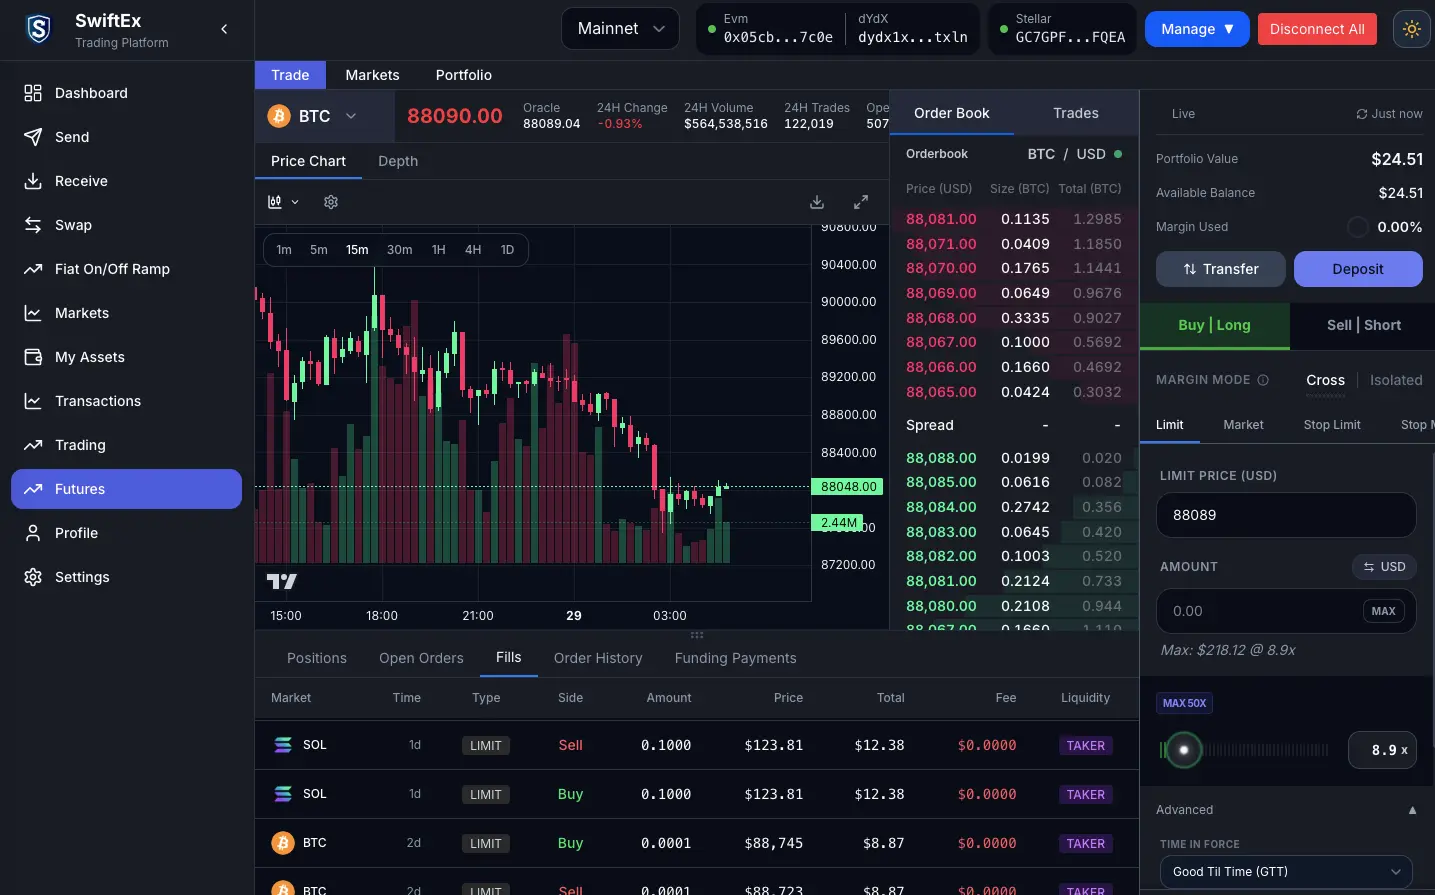This screenshot has height=895, width=1435.
Task: Open the Mainnet network dropdown
Action: [x=620, y=29]
